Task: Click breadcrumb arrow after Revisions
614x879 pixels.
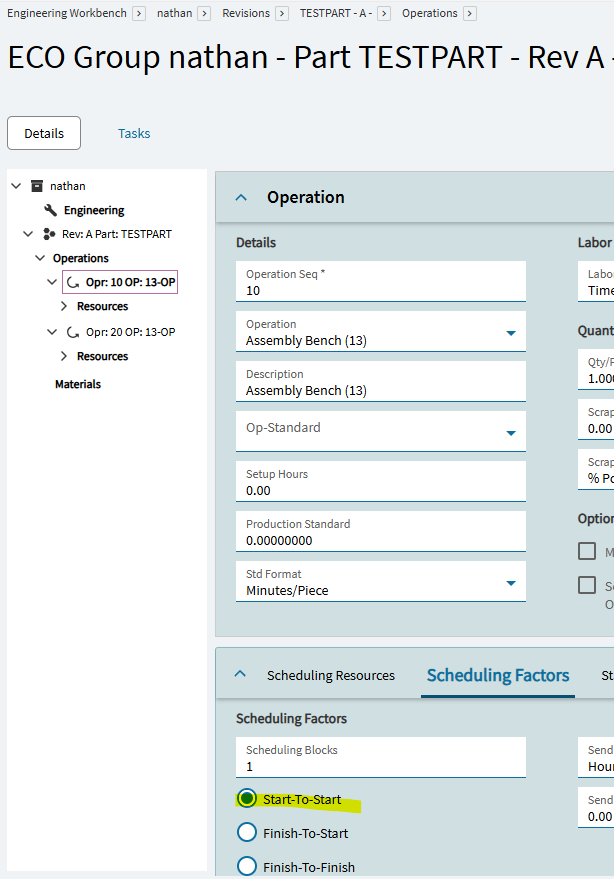Action: pos(284,13)
